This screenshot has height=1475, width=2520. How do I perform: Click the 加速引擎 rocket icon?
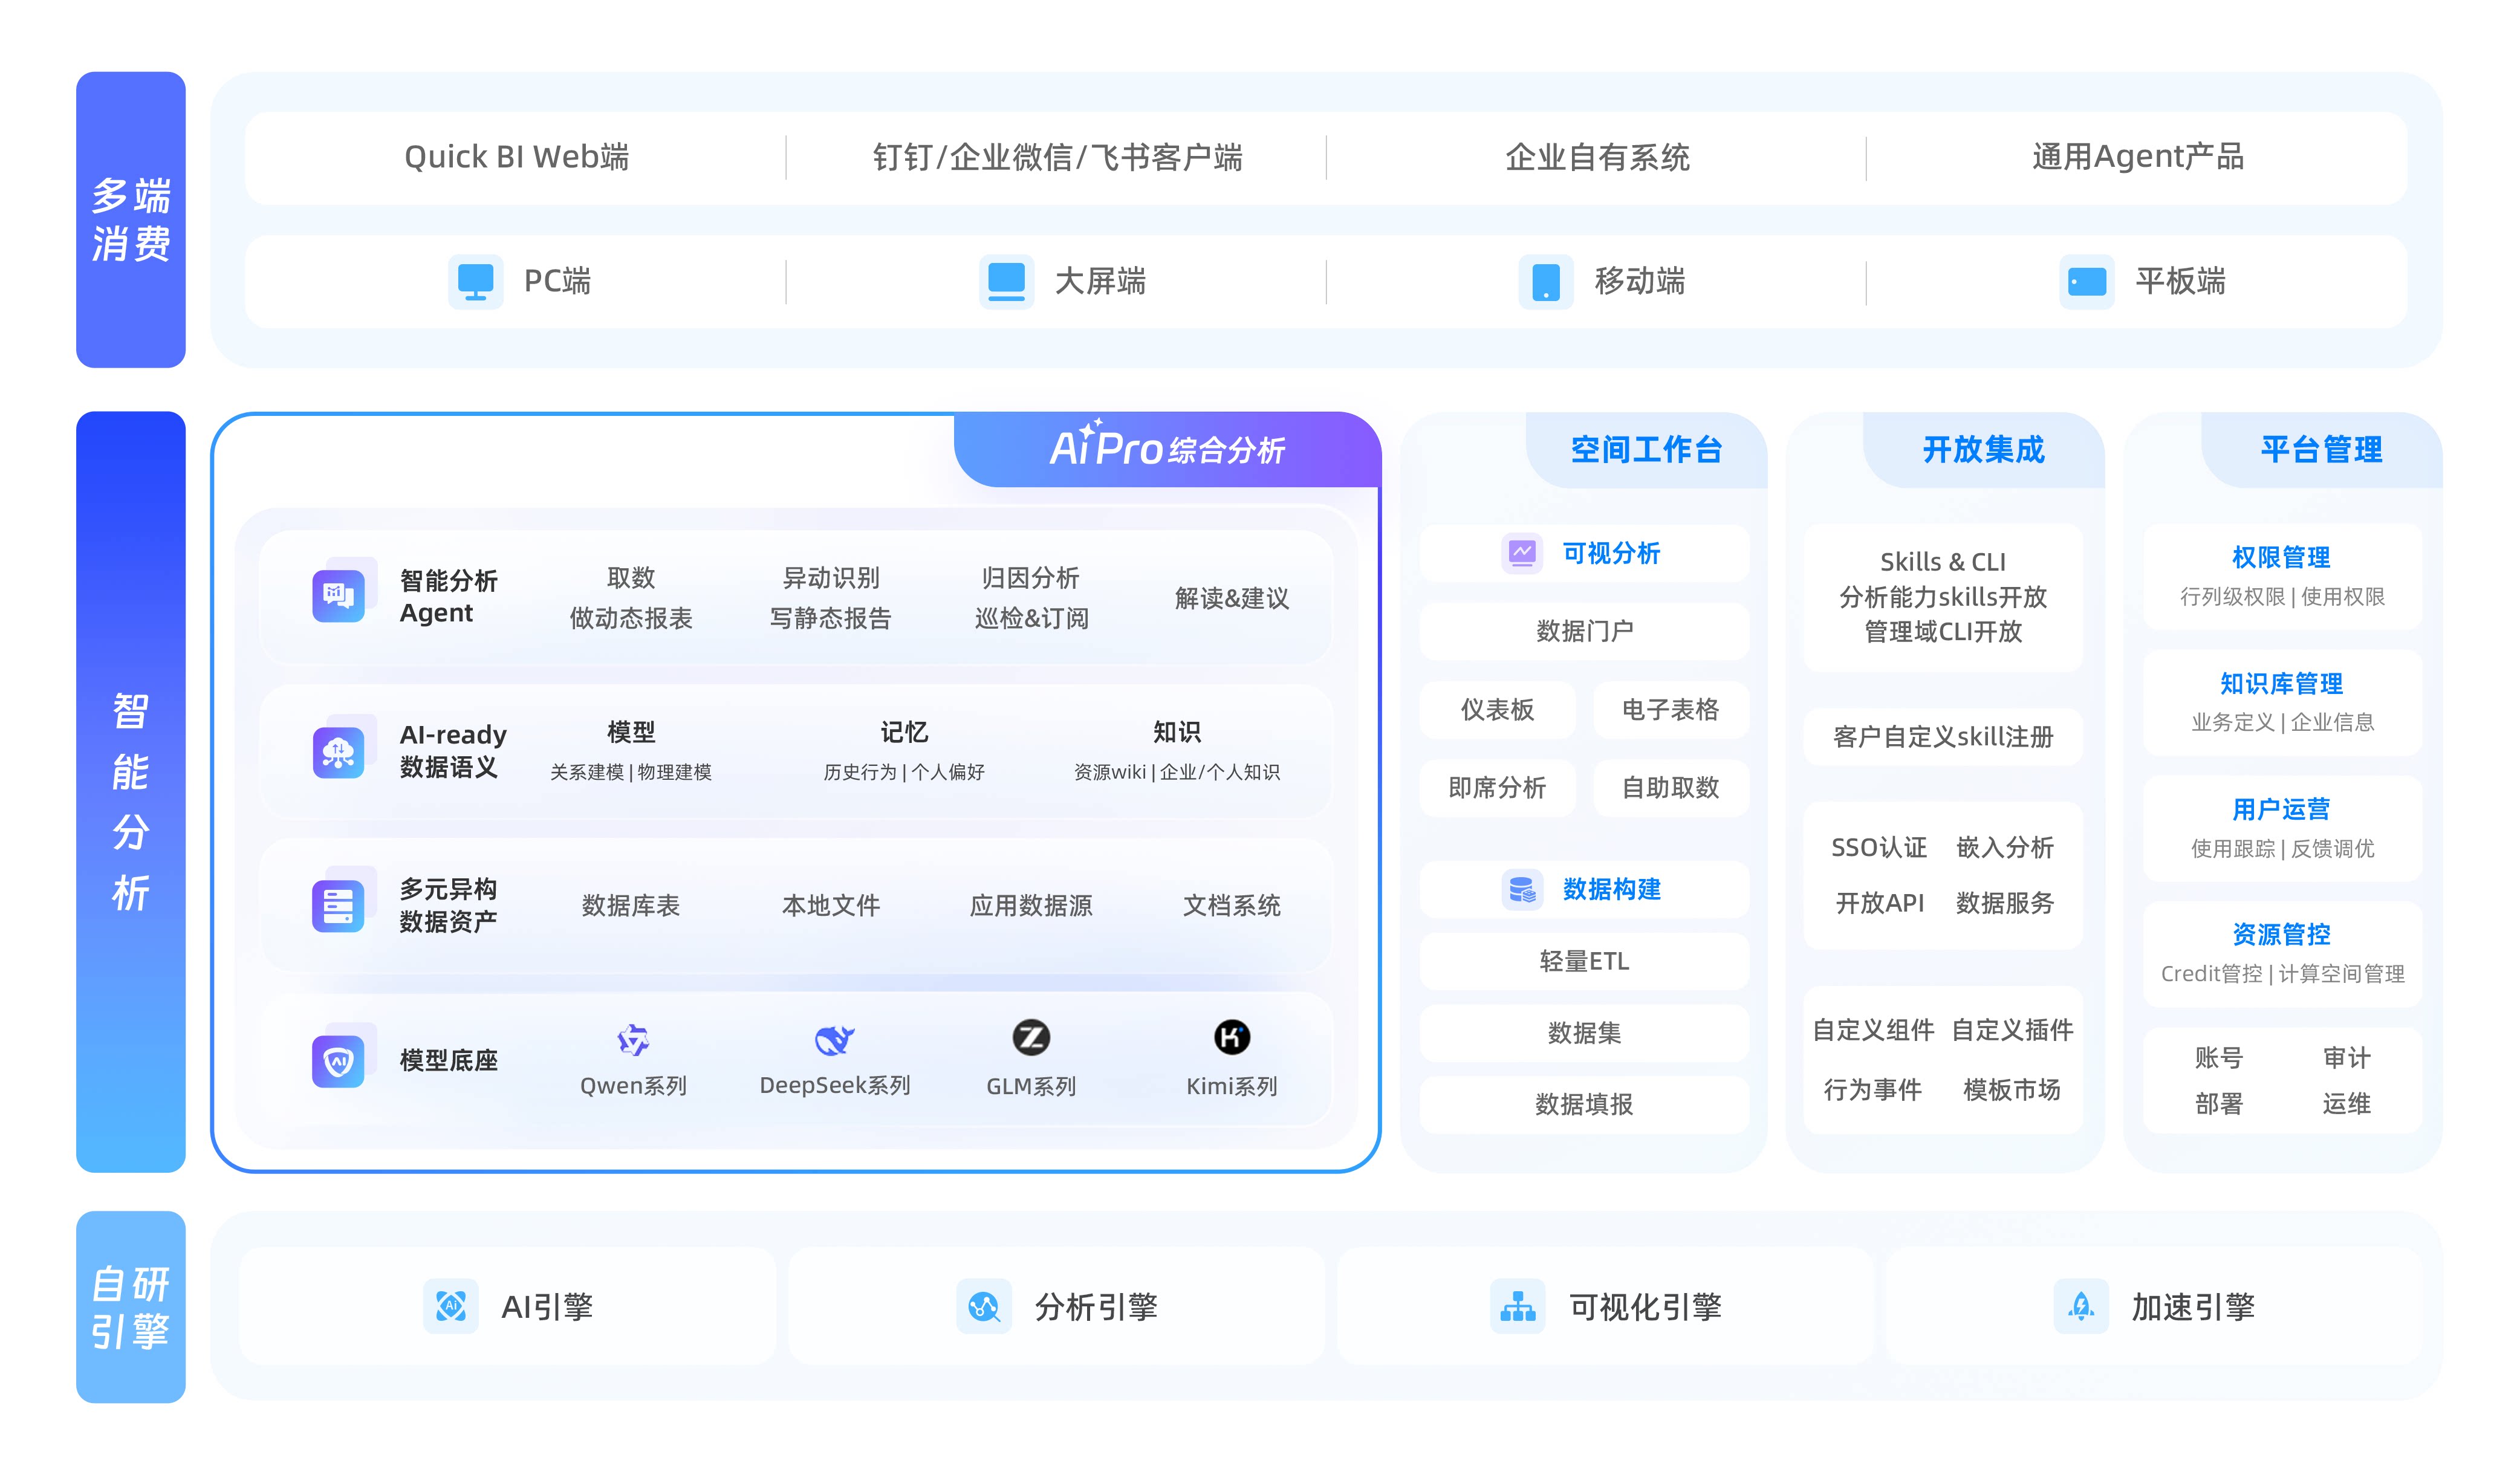pyautogui.click(x=2081, y=1306)
